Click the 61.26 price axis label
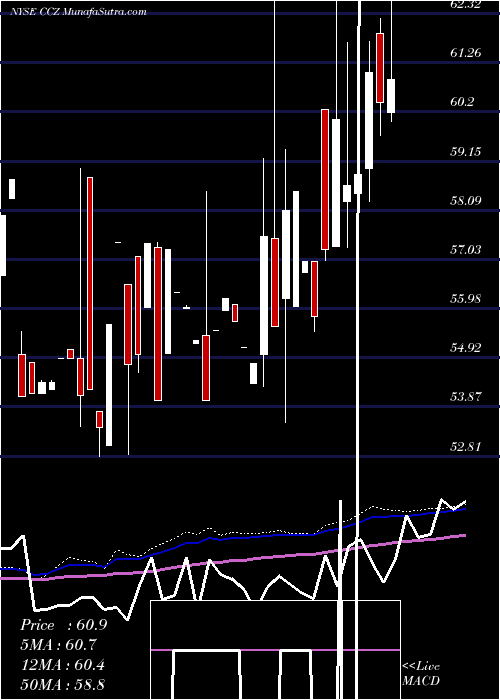 point(466,53)
